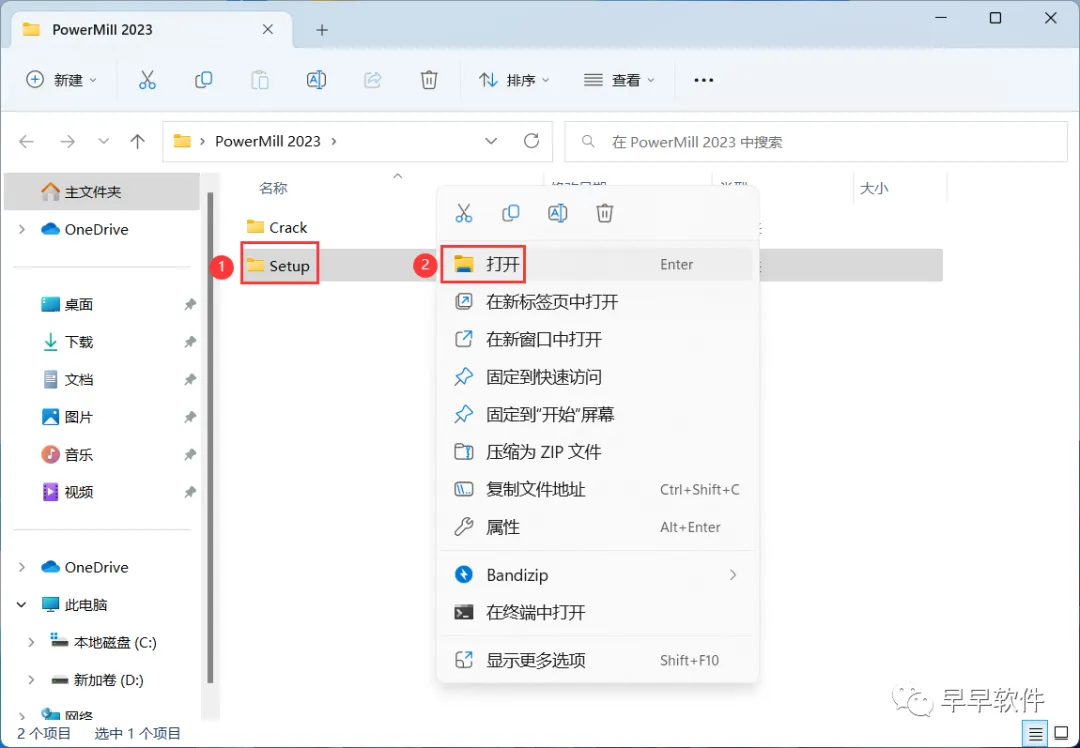Go up one folder level
The image size is (1080, 748).
(138, 141)
